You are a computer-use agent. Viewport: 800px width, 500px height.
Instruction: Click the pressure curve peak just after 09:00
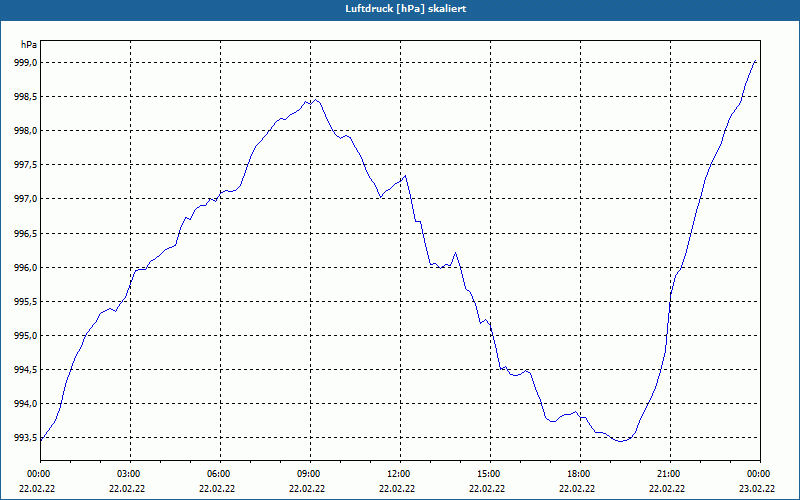(x=316, y=99)
